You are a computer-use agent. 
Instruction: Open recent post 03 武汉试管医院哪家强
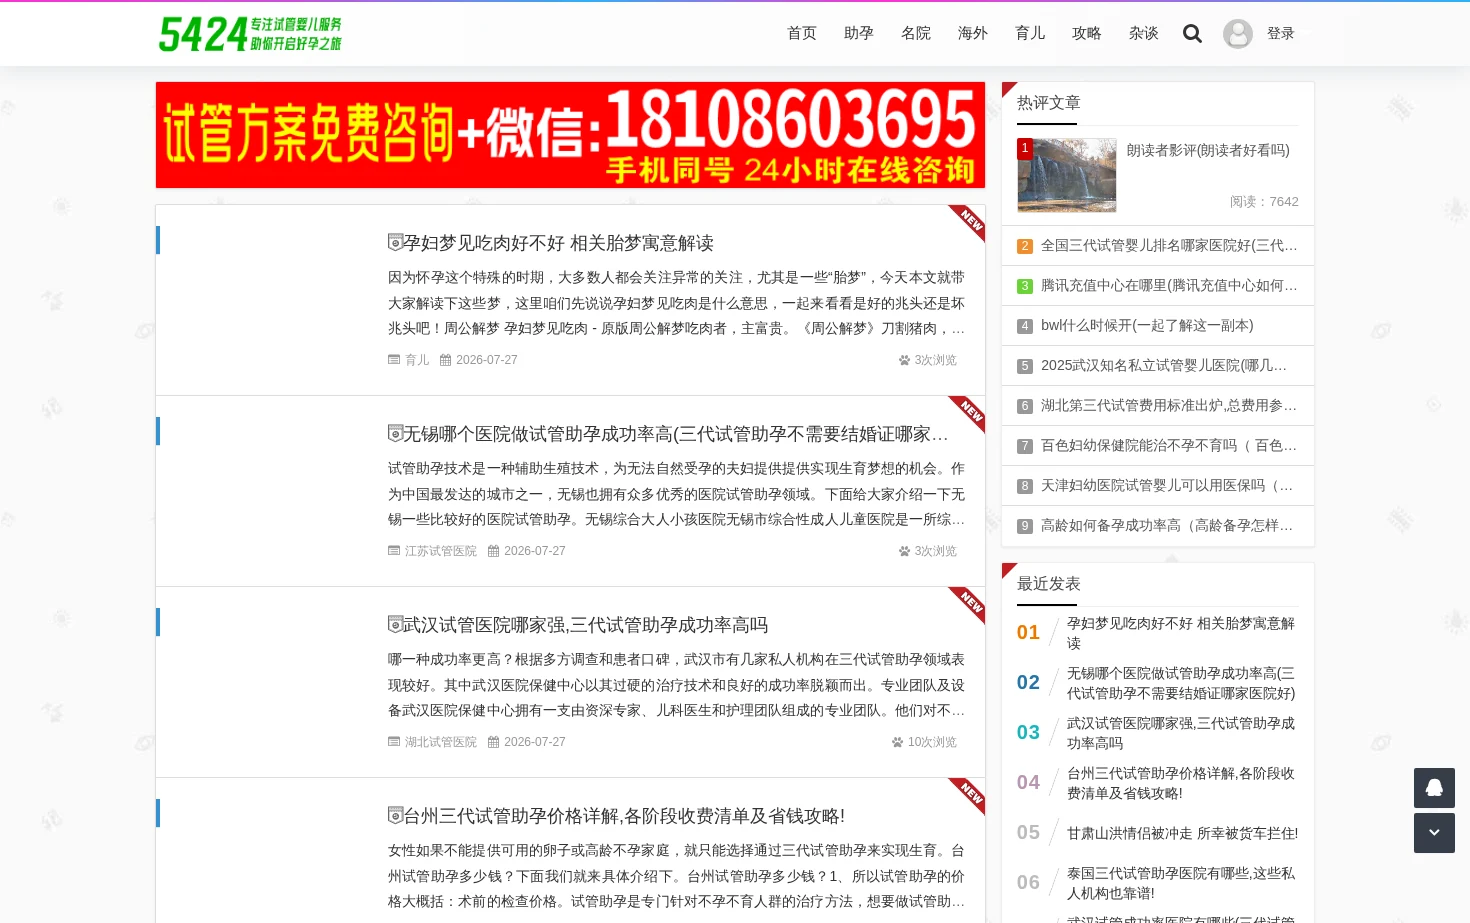tap(1181, 733)
